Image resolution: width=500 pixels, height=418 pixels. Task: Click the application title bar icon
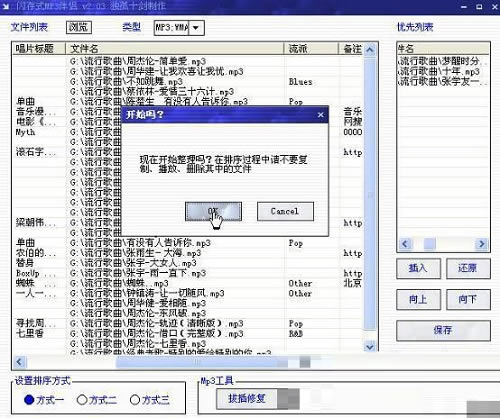pyautogui.click(x=6, y=6)
